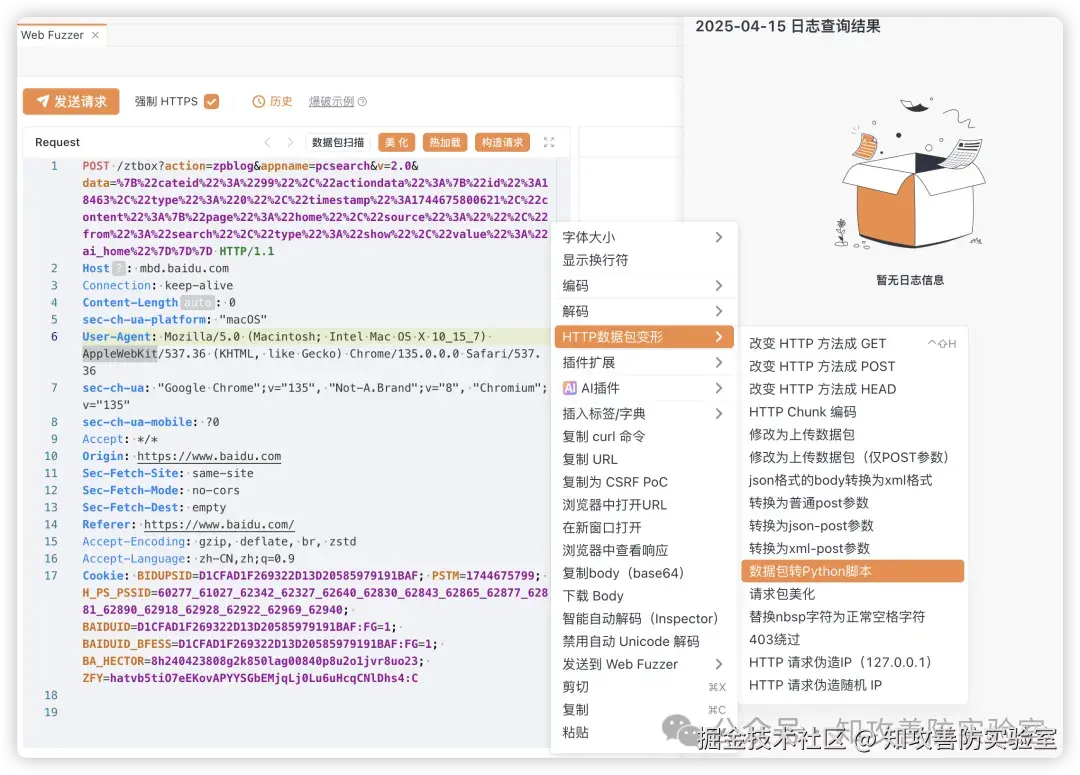Select 在新窗口打开 menu item

pyautogui.click(x=644, y=527)
